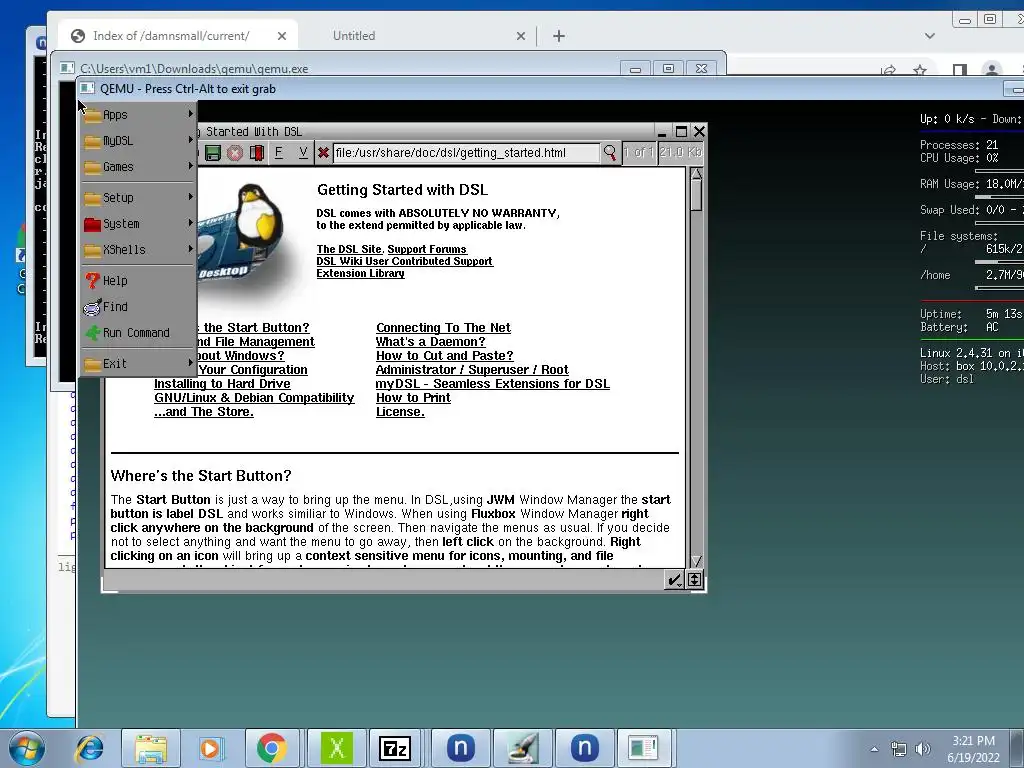Viewport: 1024px width, 768px height.
Task: Open myDSL - Seamless Extensions link
Action: [492, 384]
